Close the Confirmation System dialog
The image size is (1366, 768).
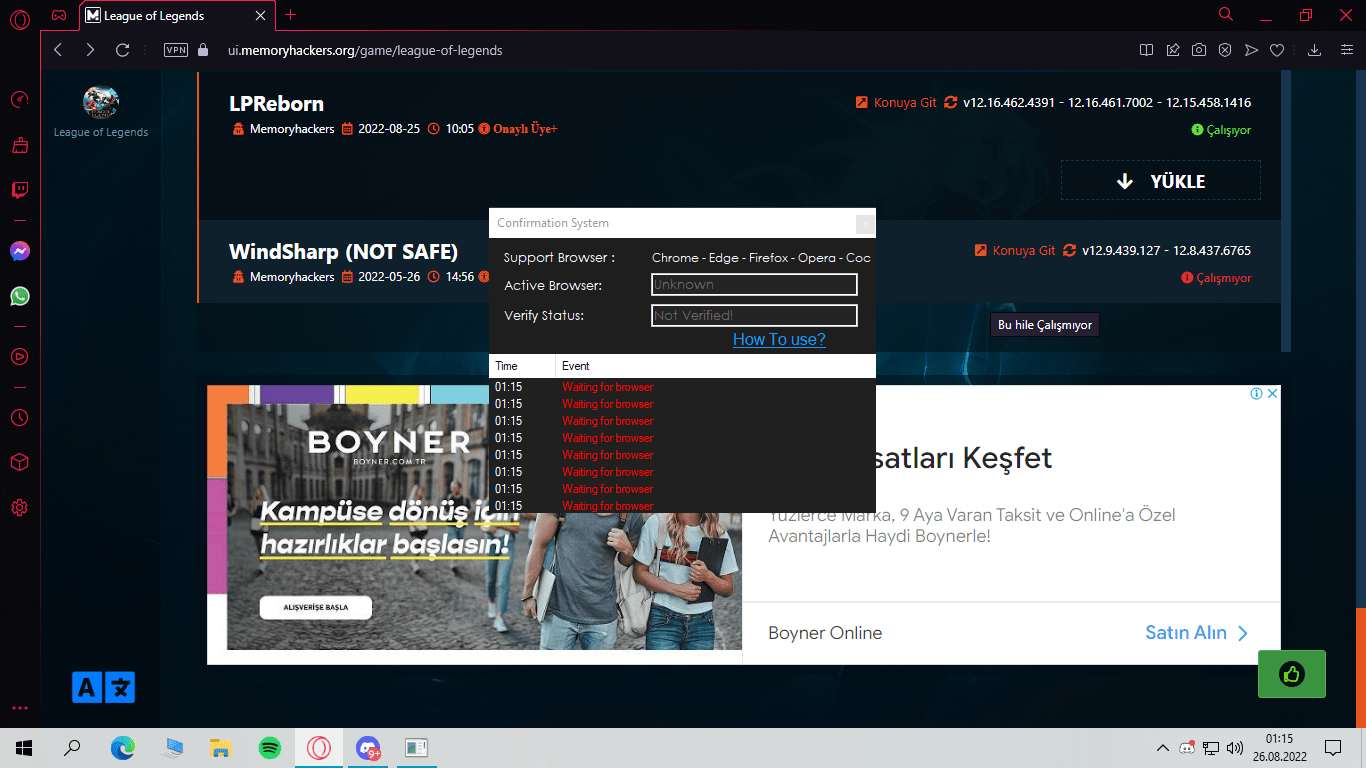pos(866,223)
